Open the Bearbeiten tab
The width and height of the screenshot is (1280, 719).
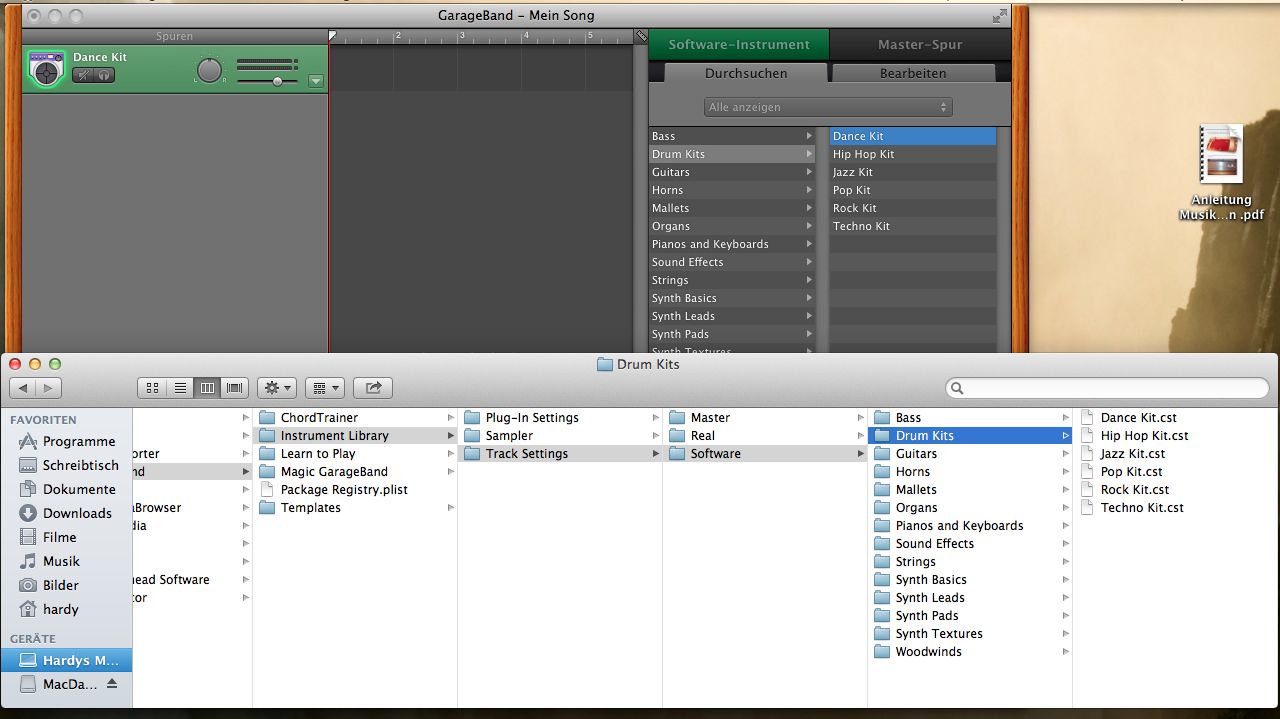pos(913,73)
